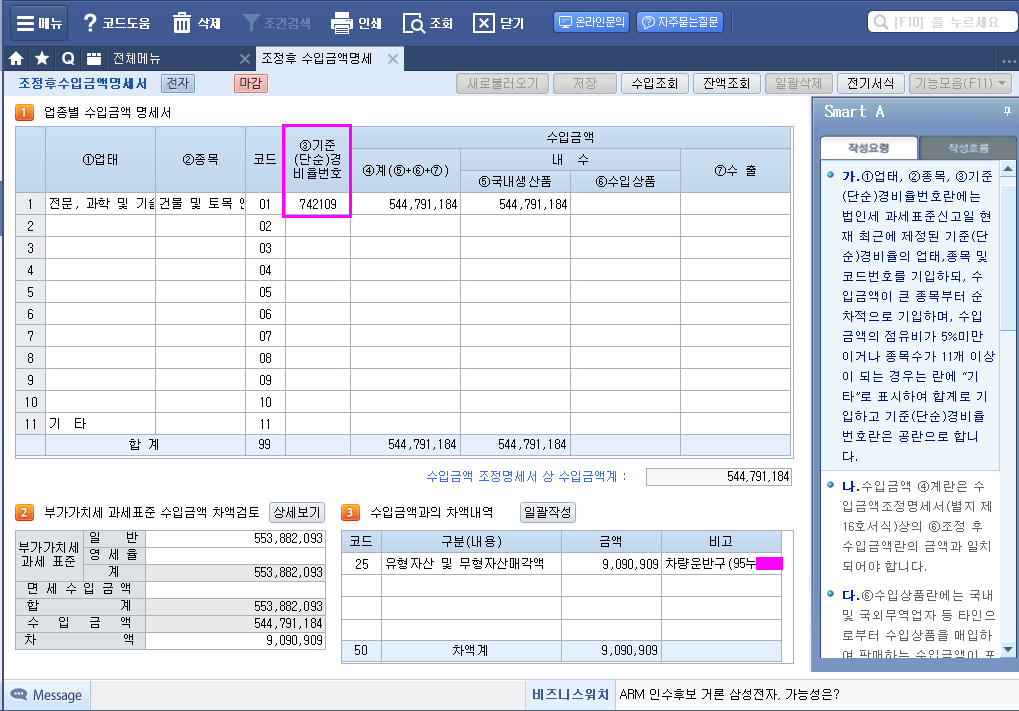The width and height of the screenshot is (1019, 711).
Task: Close the 전체메뉴 tab
Action: point(245,59)
